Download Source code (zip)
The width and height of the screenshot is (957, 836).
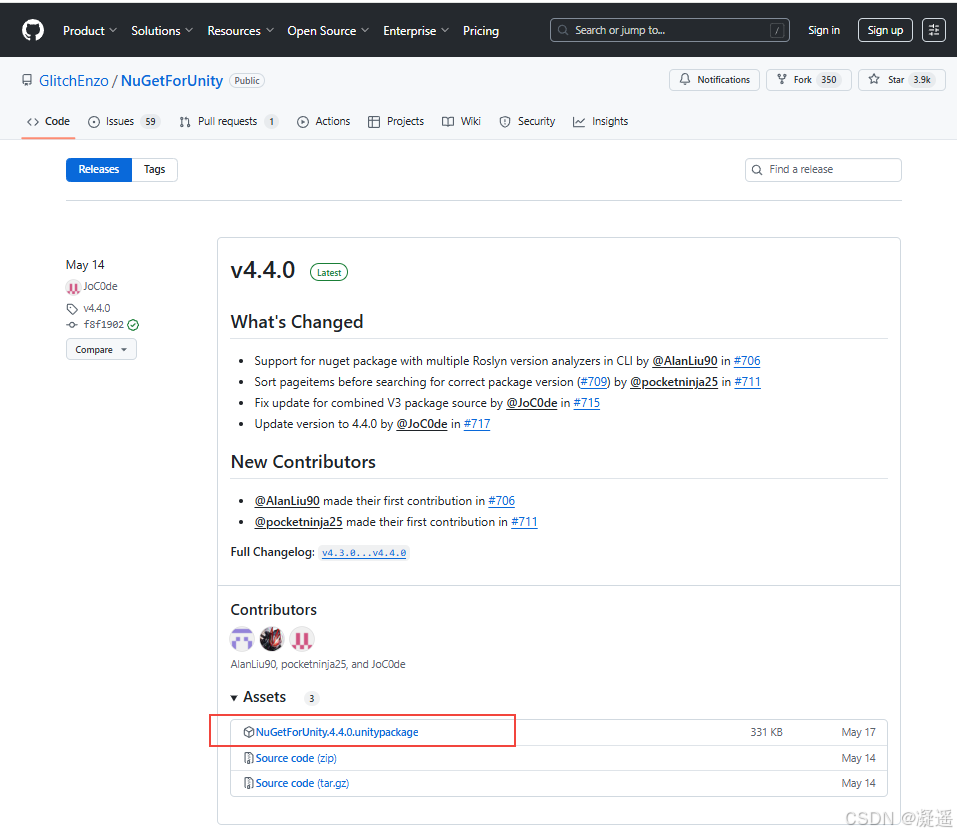(x=296, y=758)
